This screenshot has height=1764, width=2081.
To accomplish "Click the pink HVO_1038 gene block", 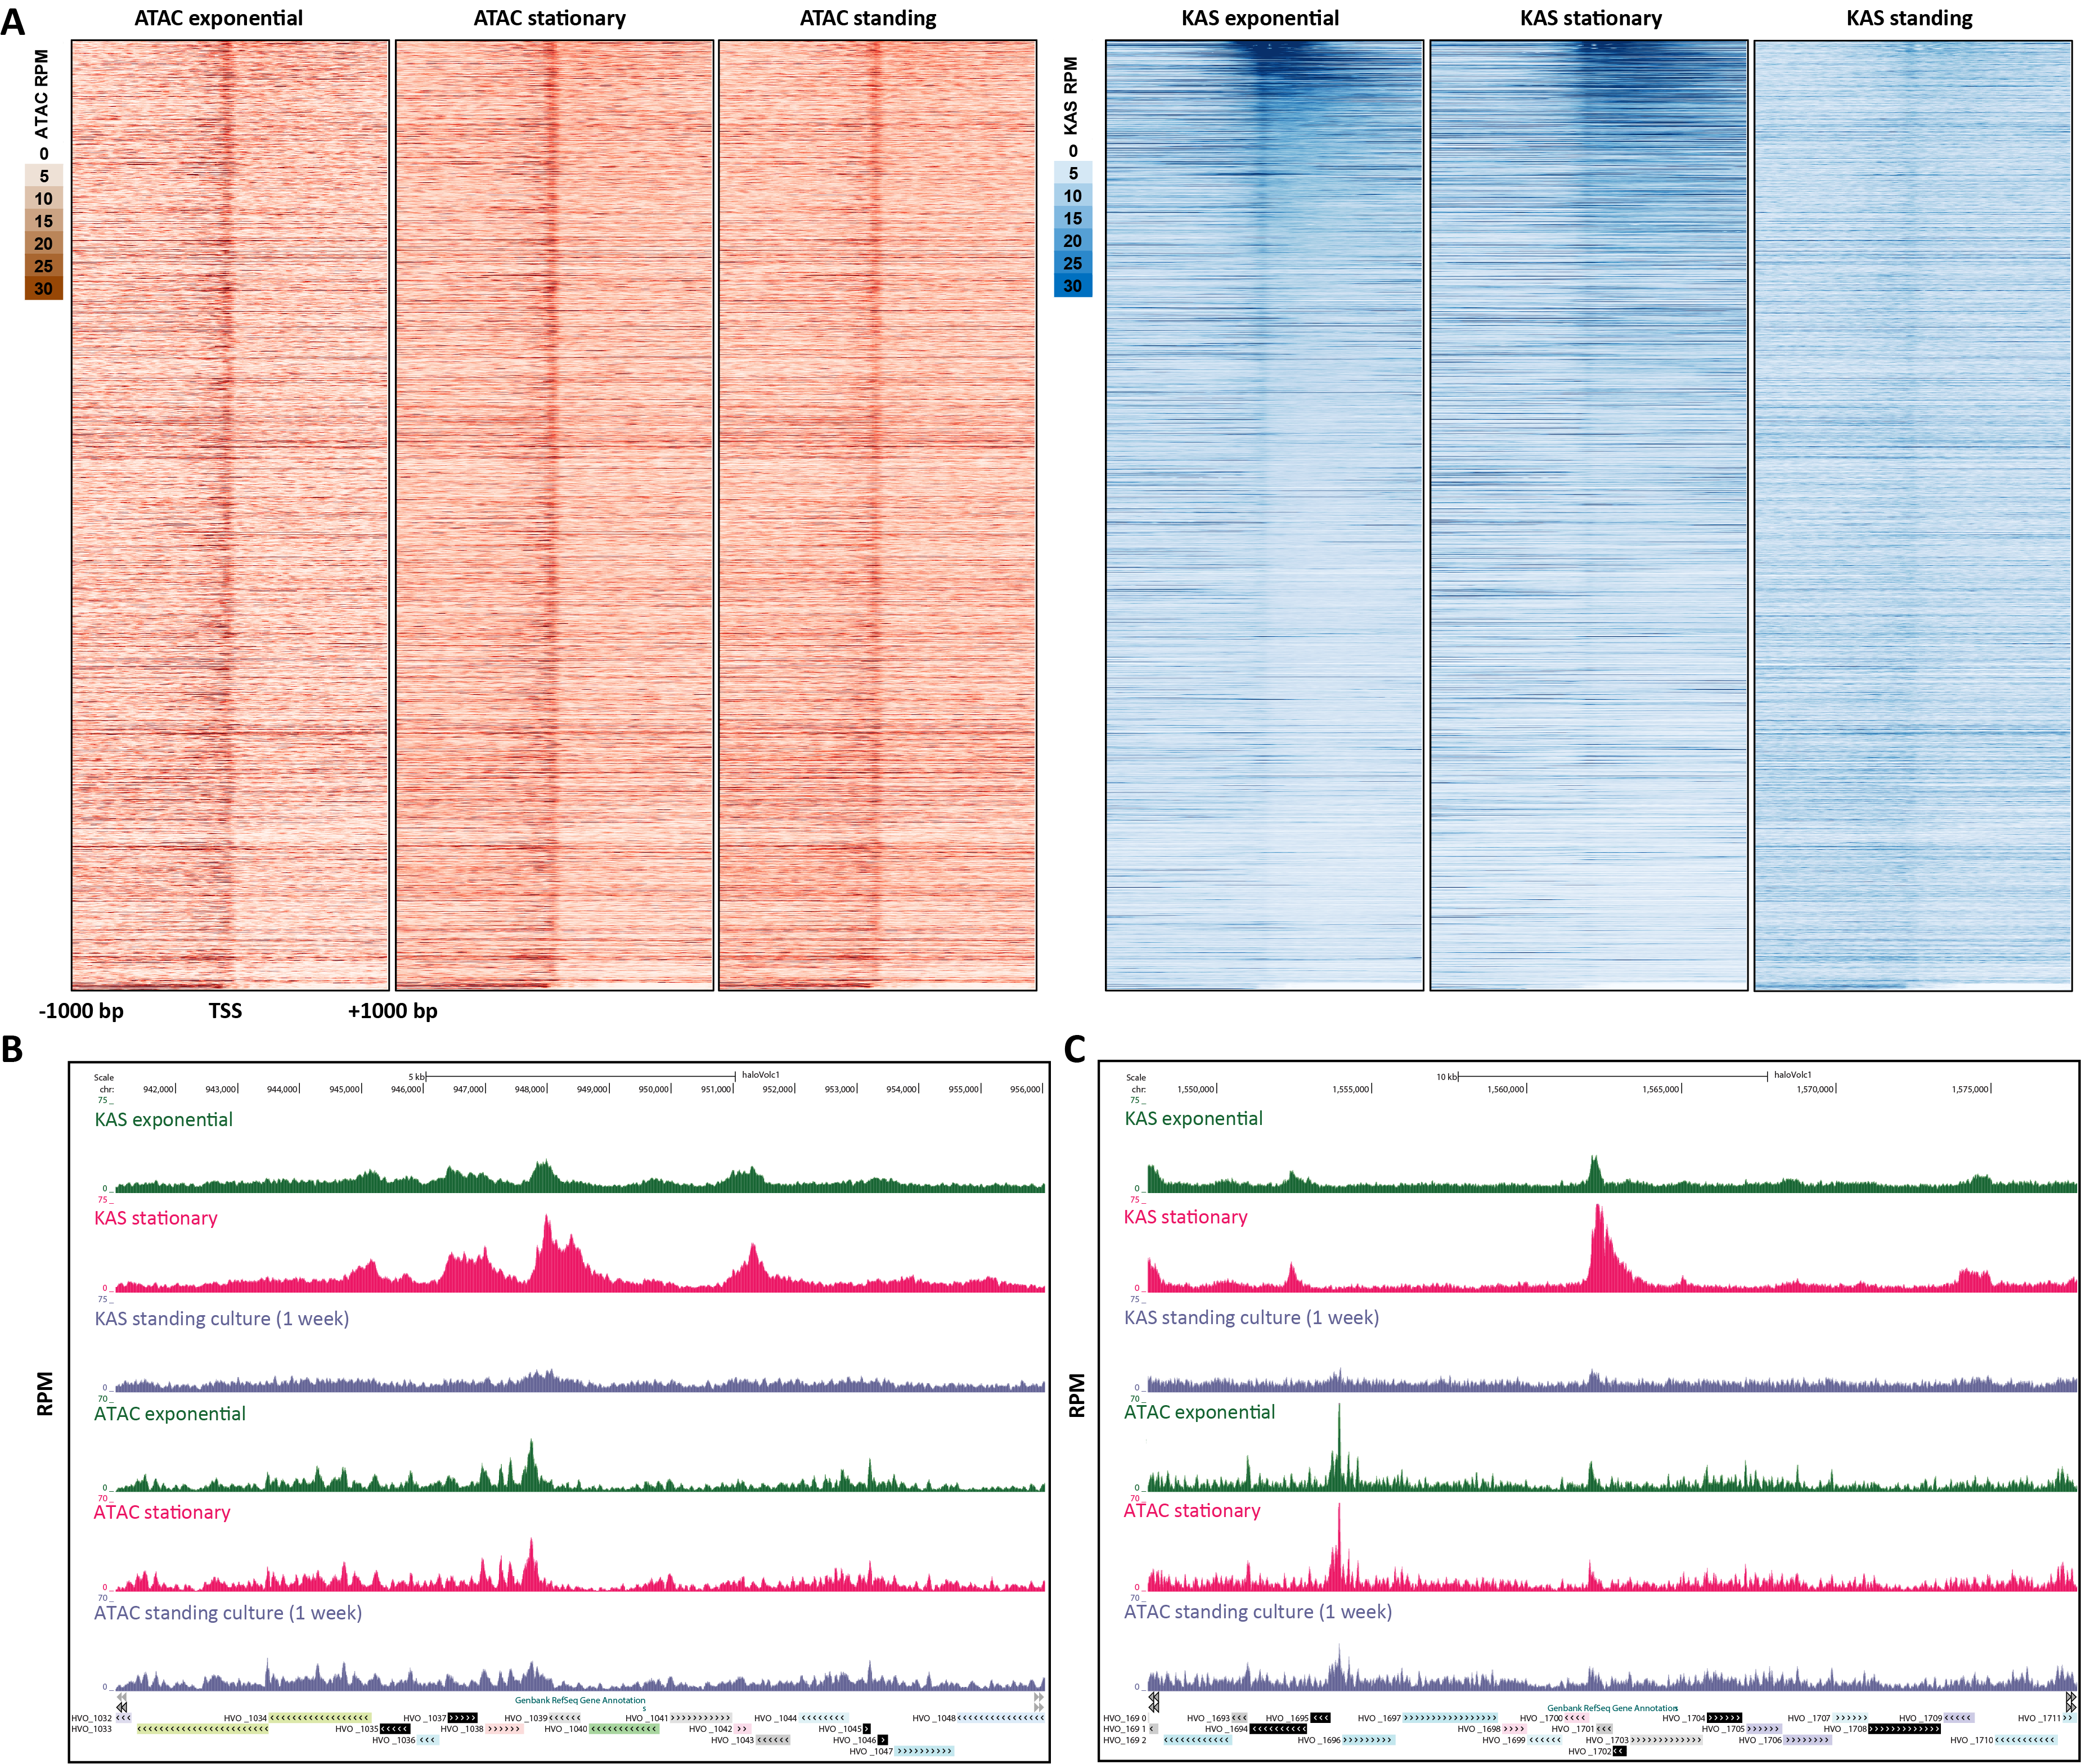I will tap(504, 1729).
